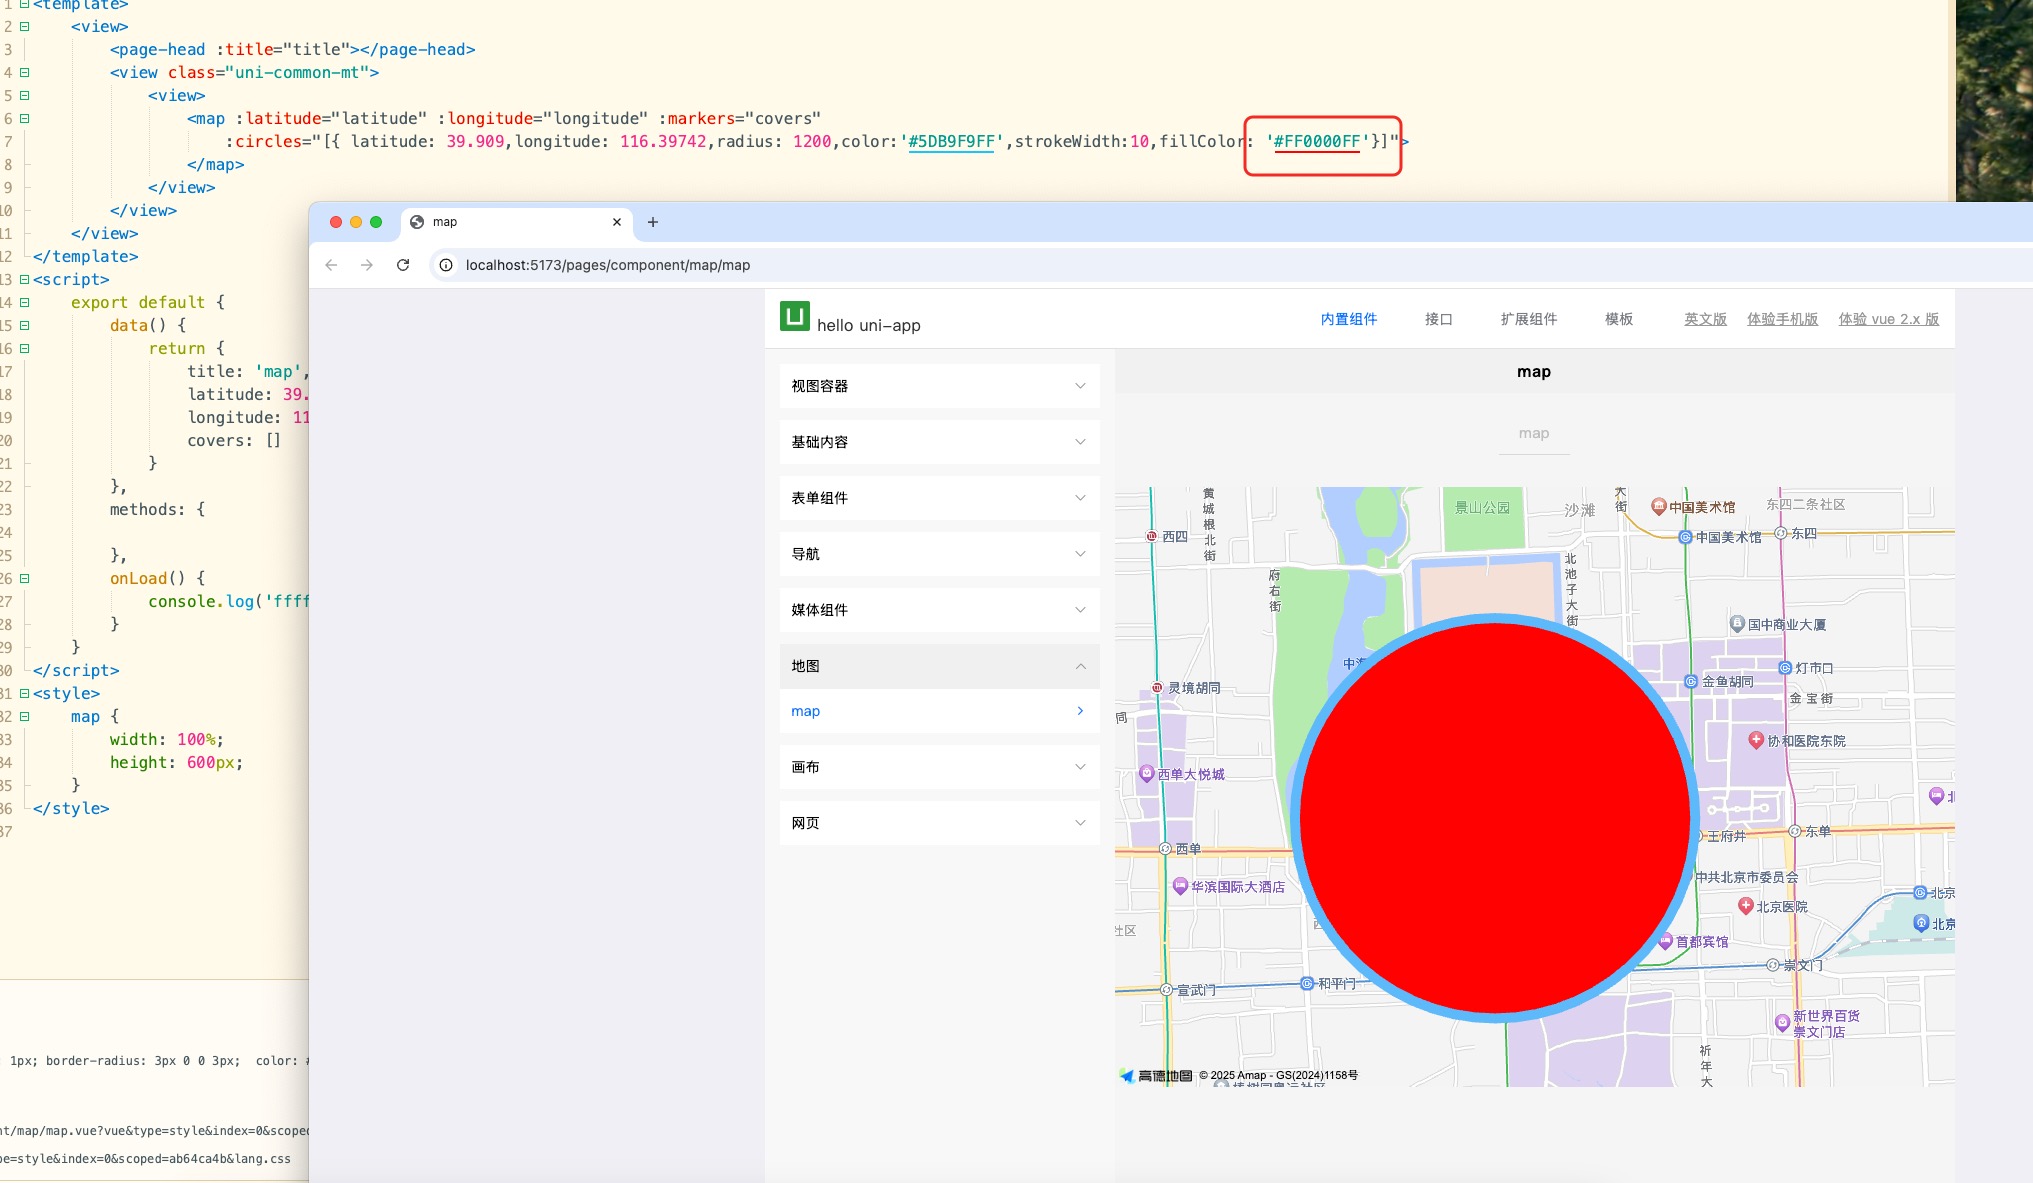Close the map browser tab
The image size is (2033, 1183).
[x=617, y=222]
